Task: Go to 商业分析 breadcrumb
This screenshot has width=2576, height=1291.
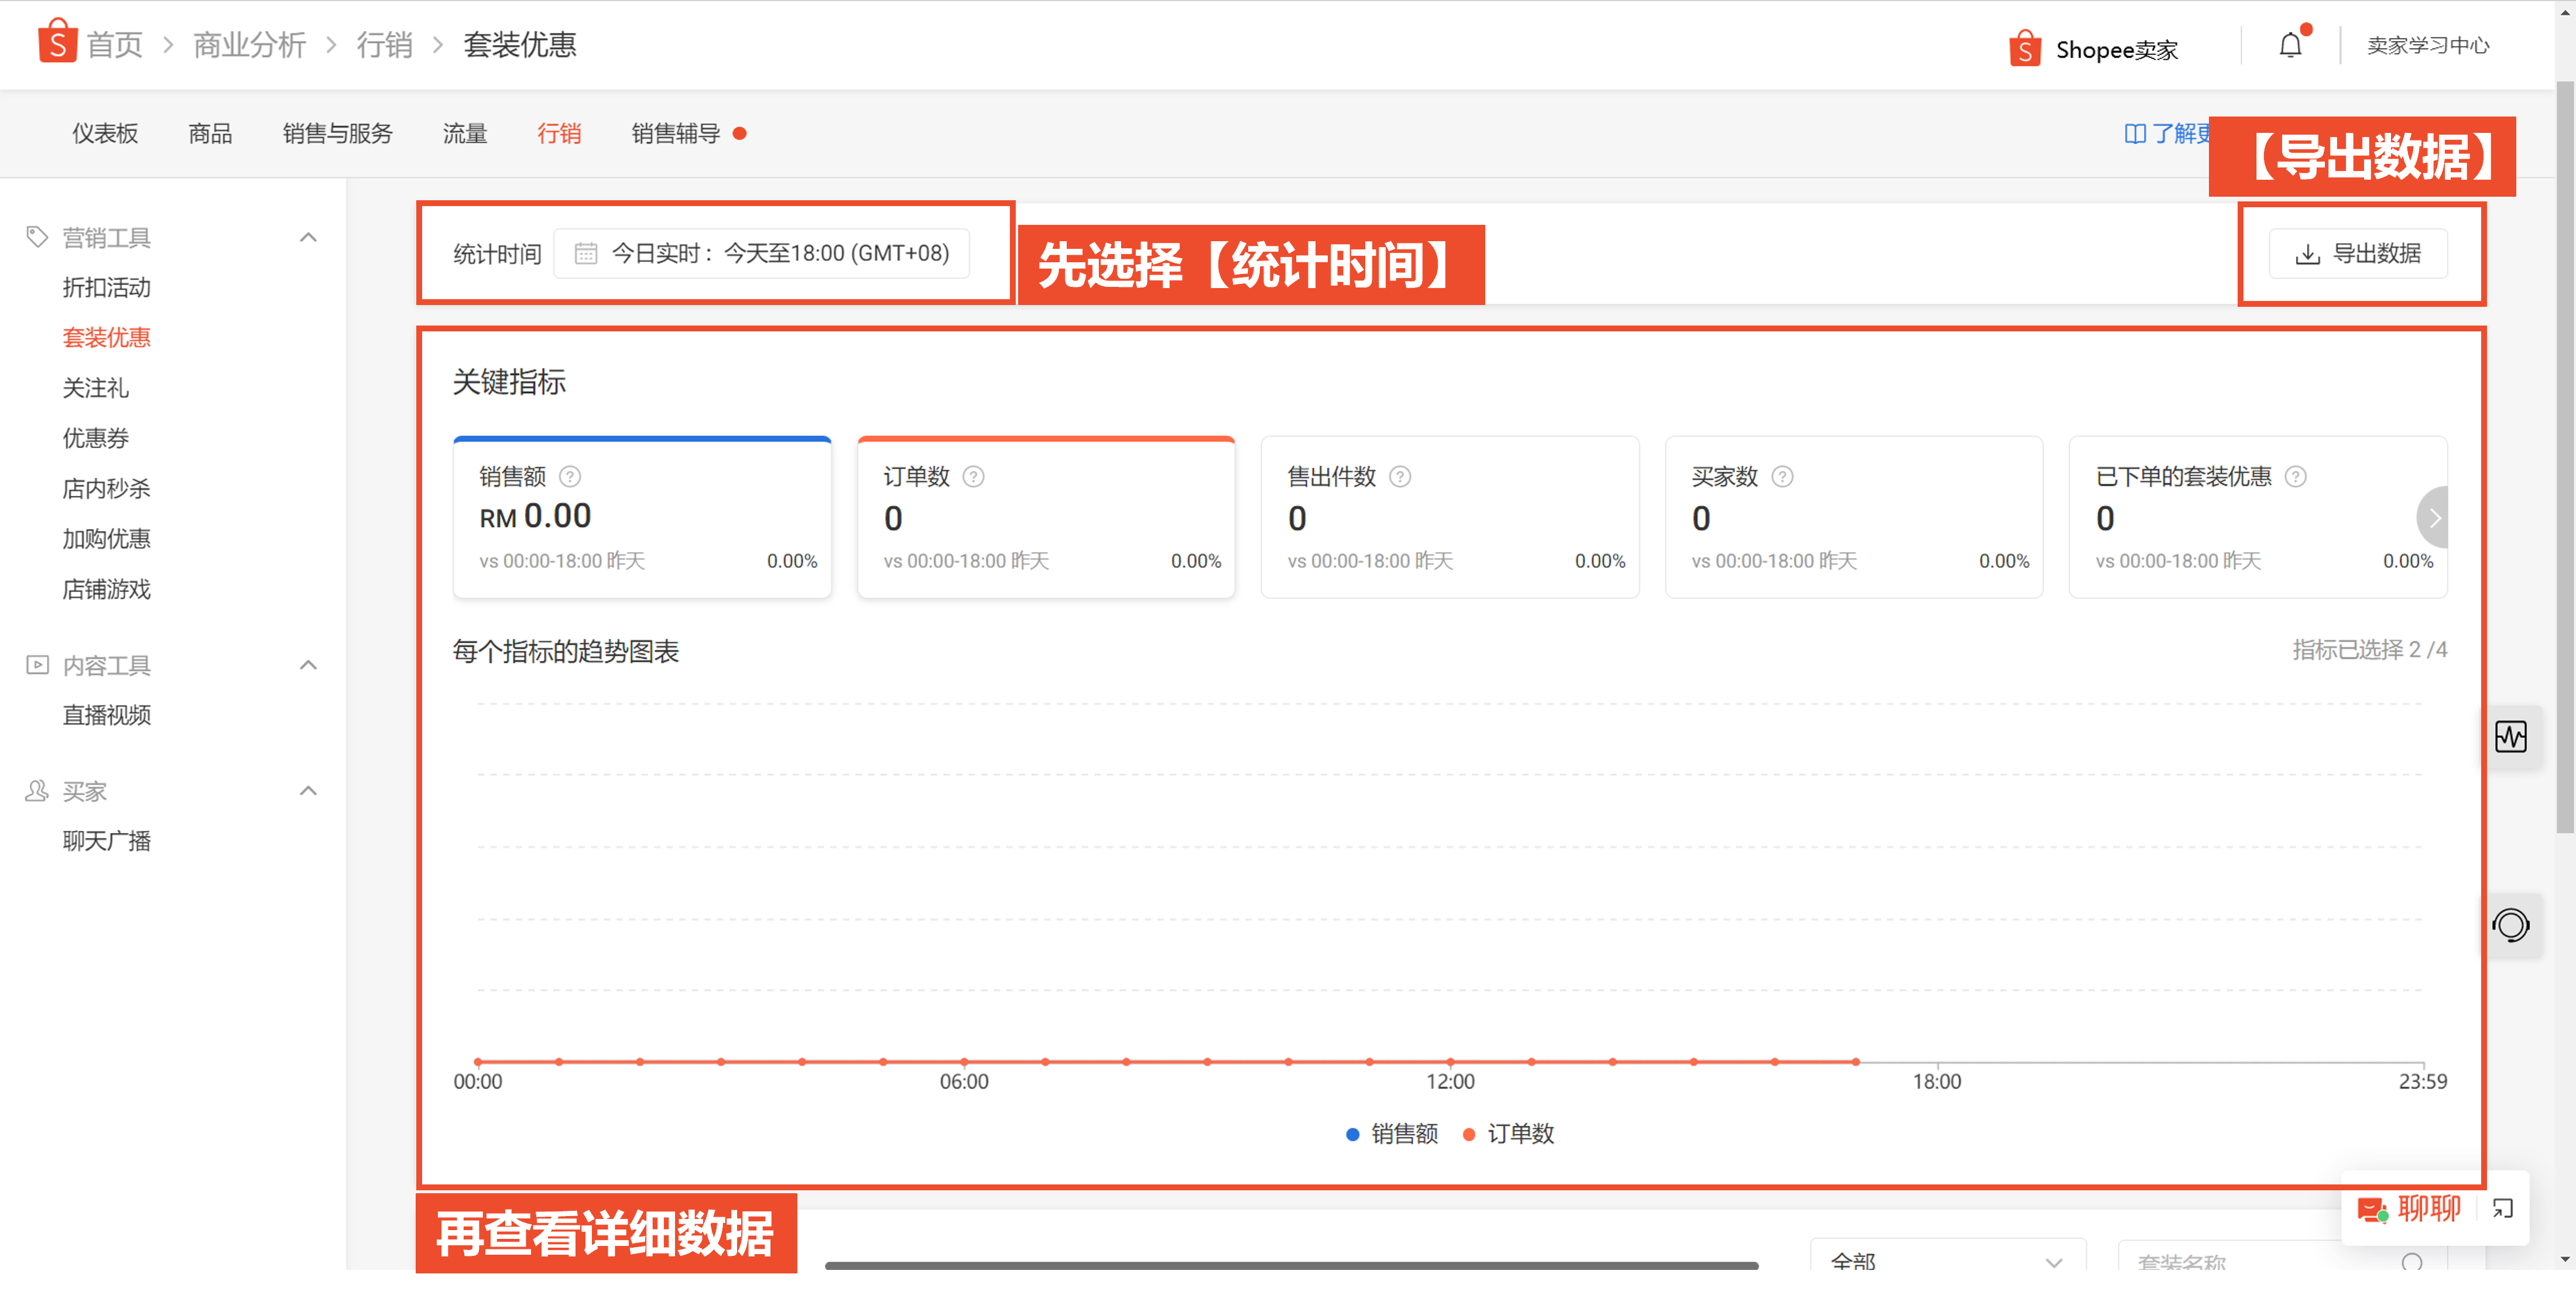Action: coord(249,44)
